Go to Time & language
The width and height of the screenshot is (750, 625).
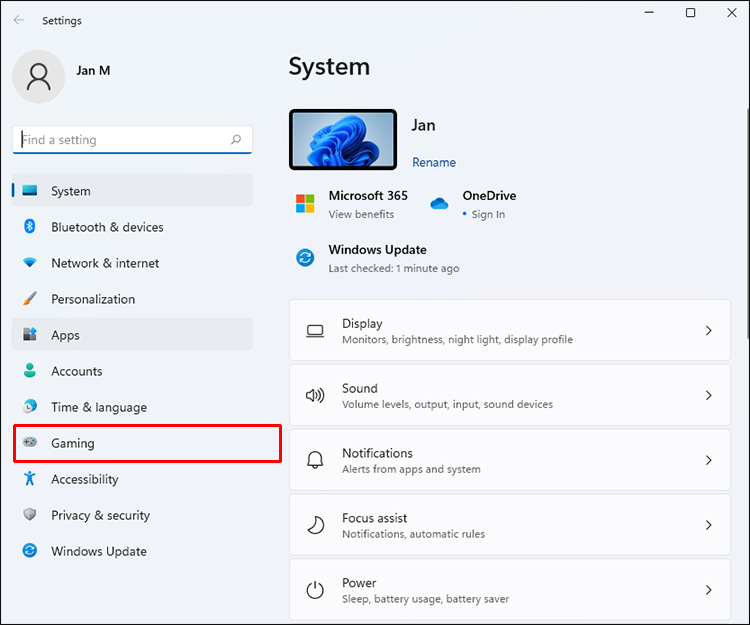132,407
